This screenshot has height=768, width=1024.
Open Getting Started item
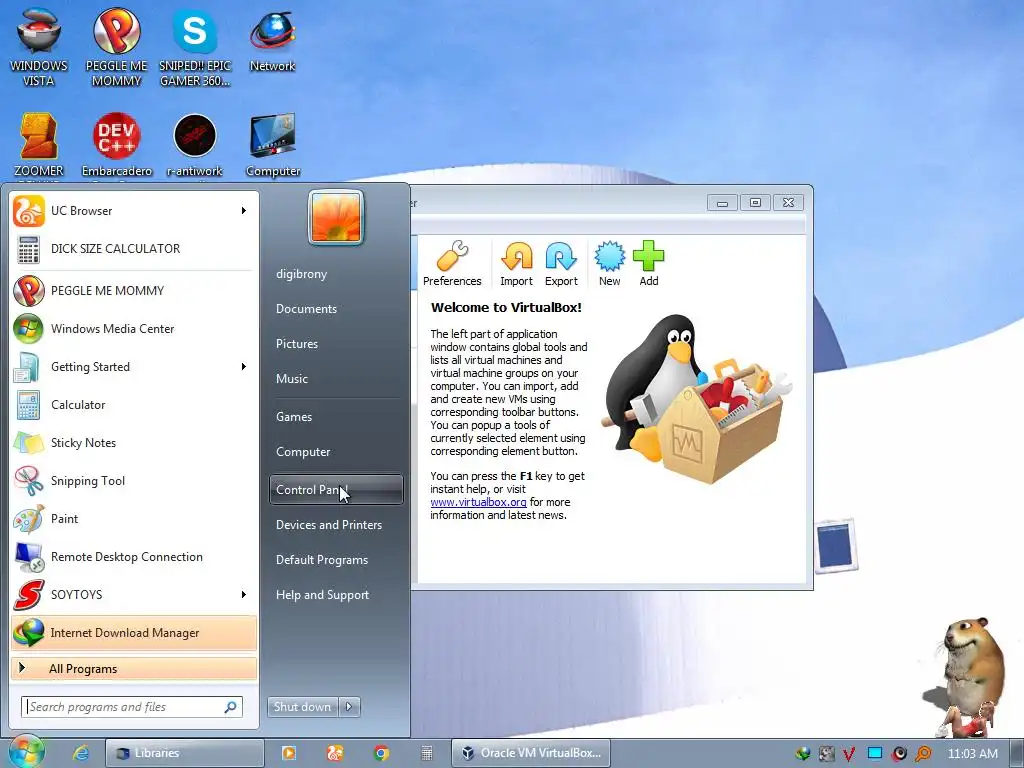(x=134, y=366)
